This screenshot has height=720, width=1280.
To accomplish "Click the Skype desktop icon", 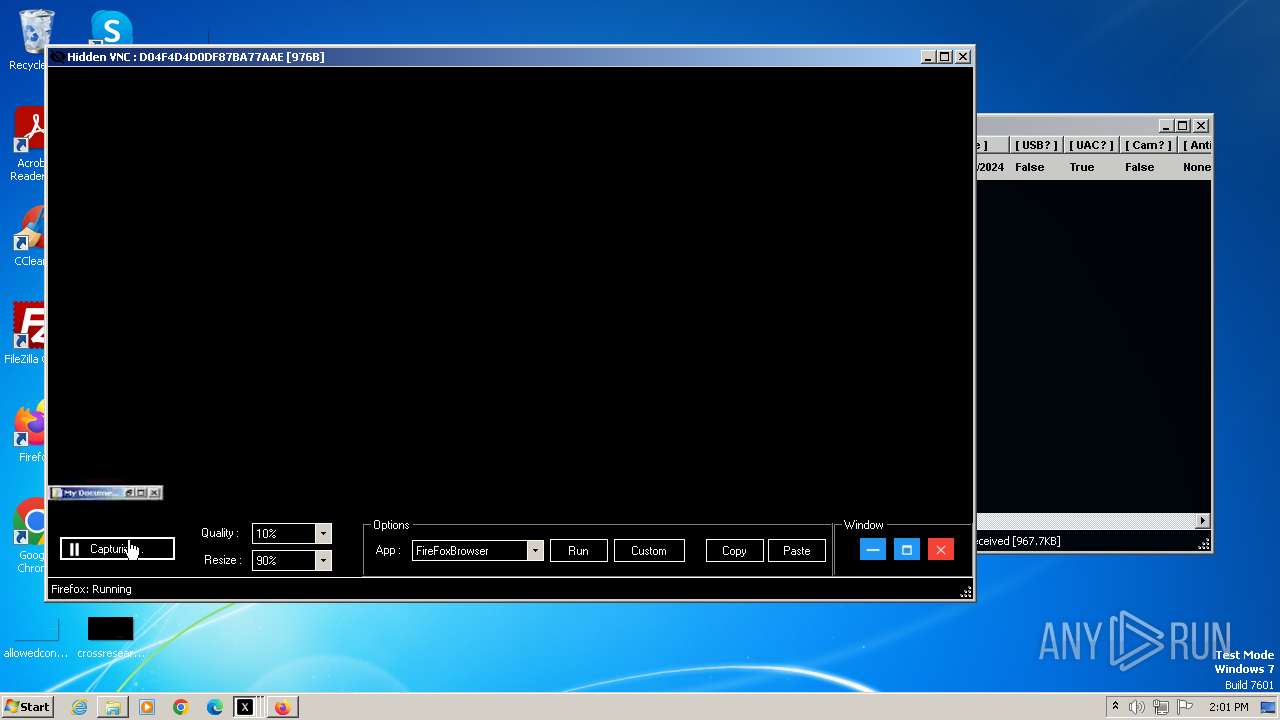I will pyautogui.click(x=110, y=28).
